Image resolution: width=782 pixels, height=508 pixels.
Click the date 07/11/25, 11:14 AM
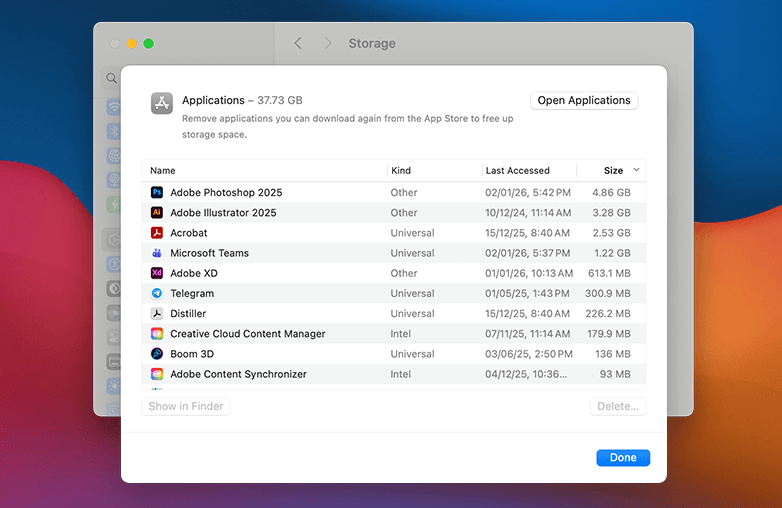(528, 334)
